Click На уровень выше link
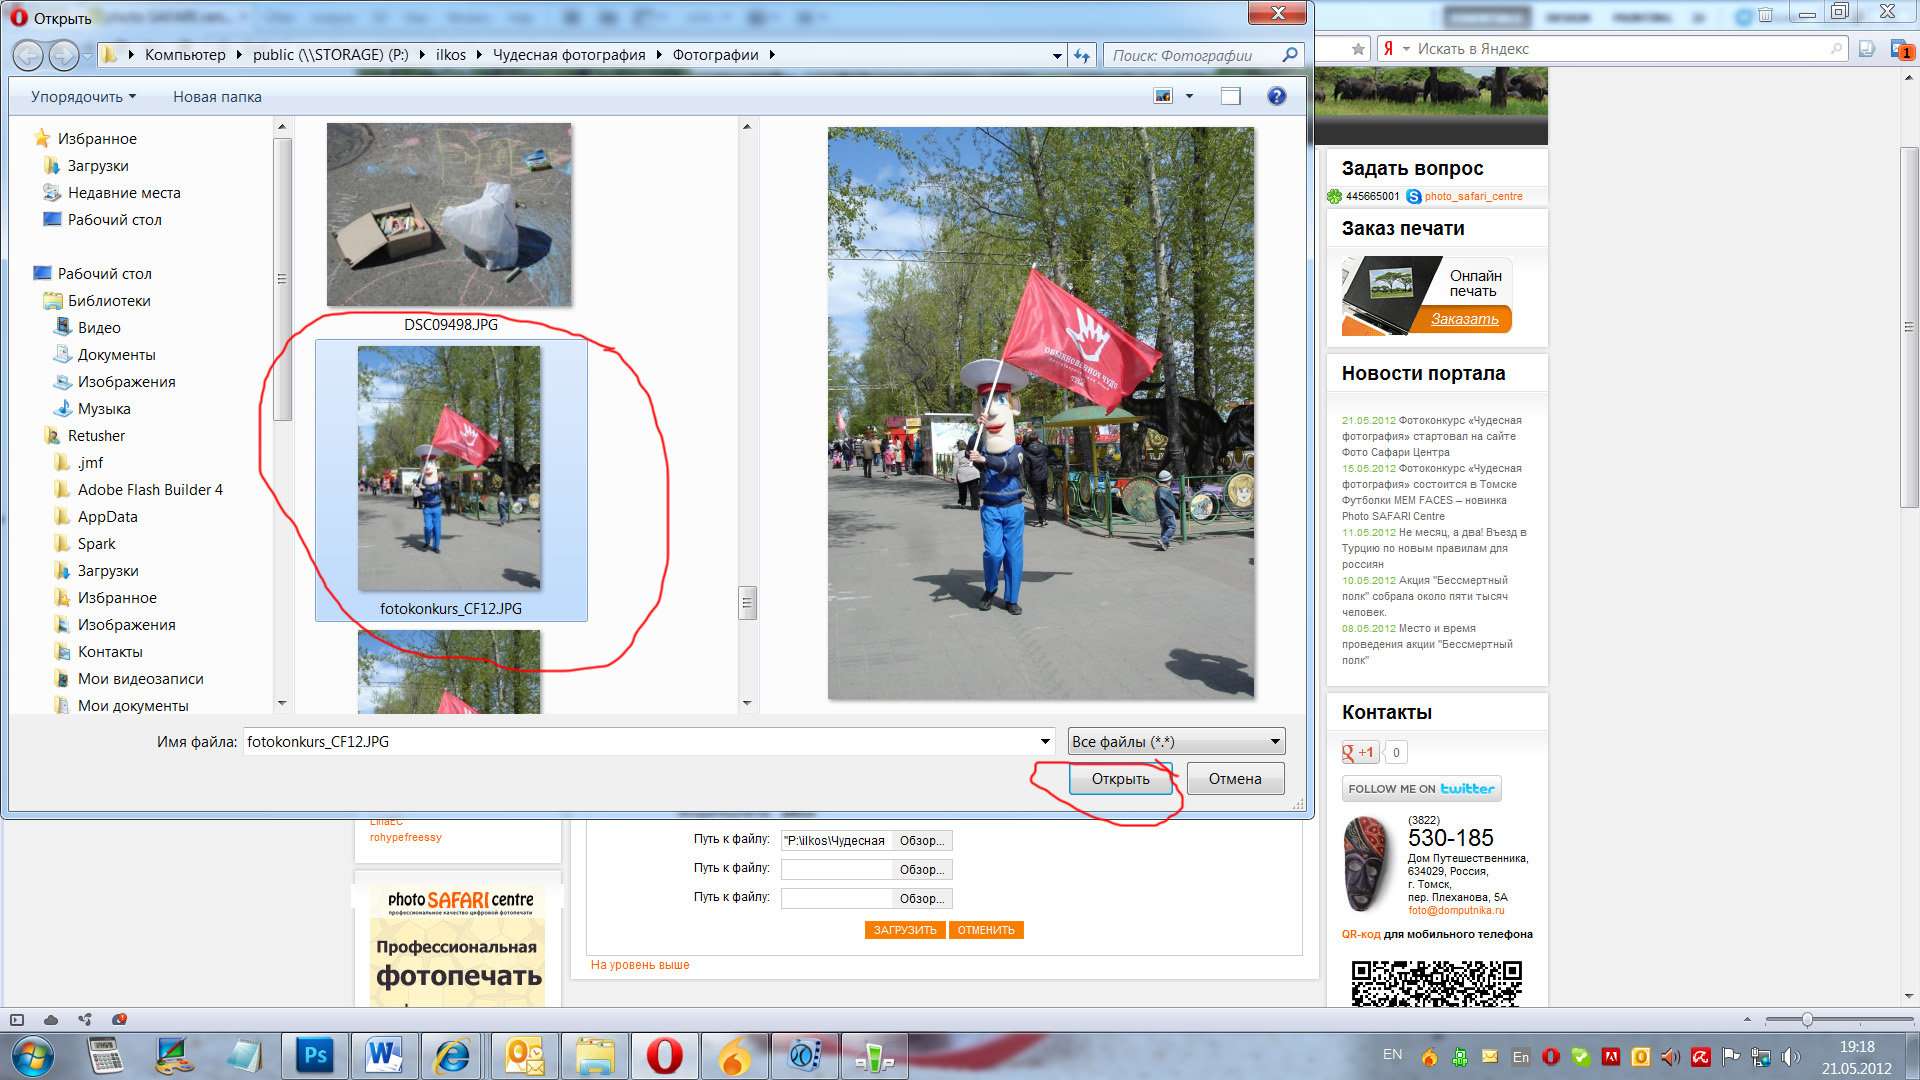The height and width of the screenshot is (1080, 1920). pos(640,965)
